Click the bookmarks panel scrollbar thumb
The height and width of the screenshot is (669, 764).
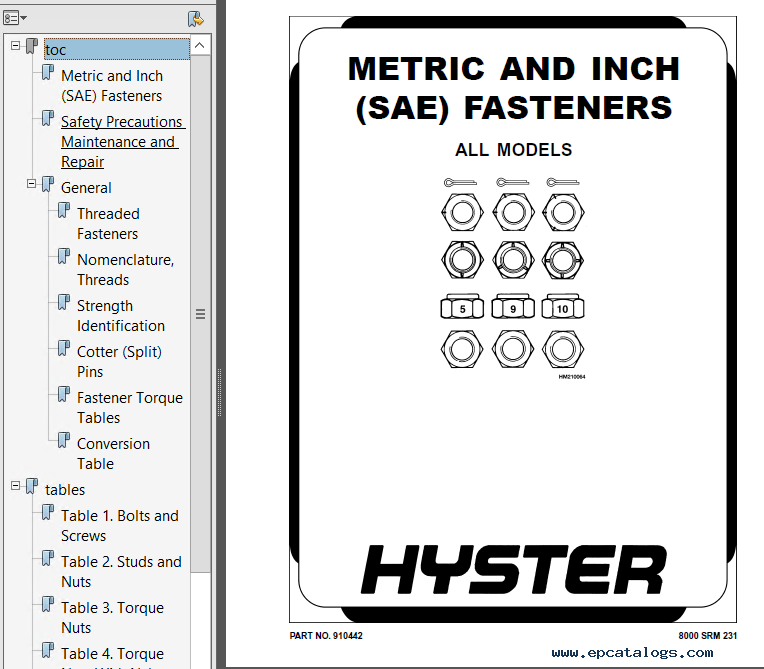click(200, 314)
